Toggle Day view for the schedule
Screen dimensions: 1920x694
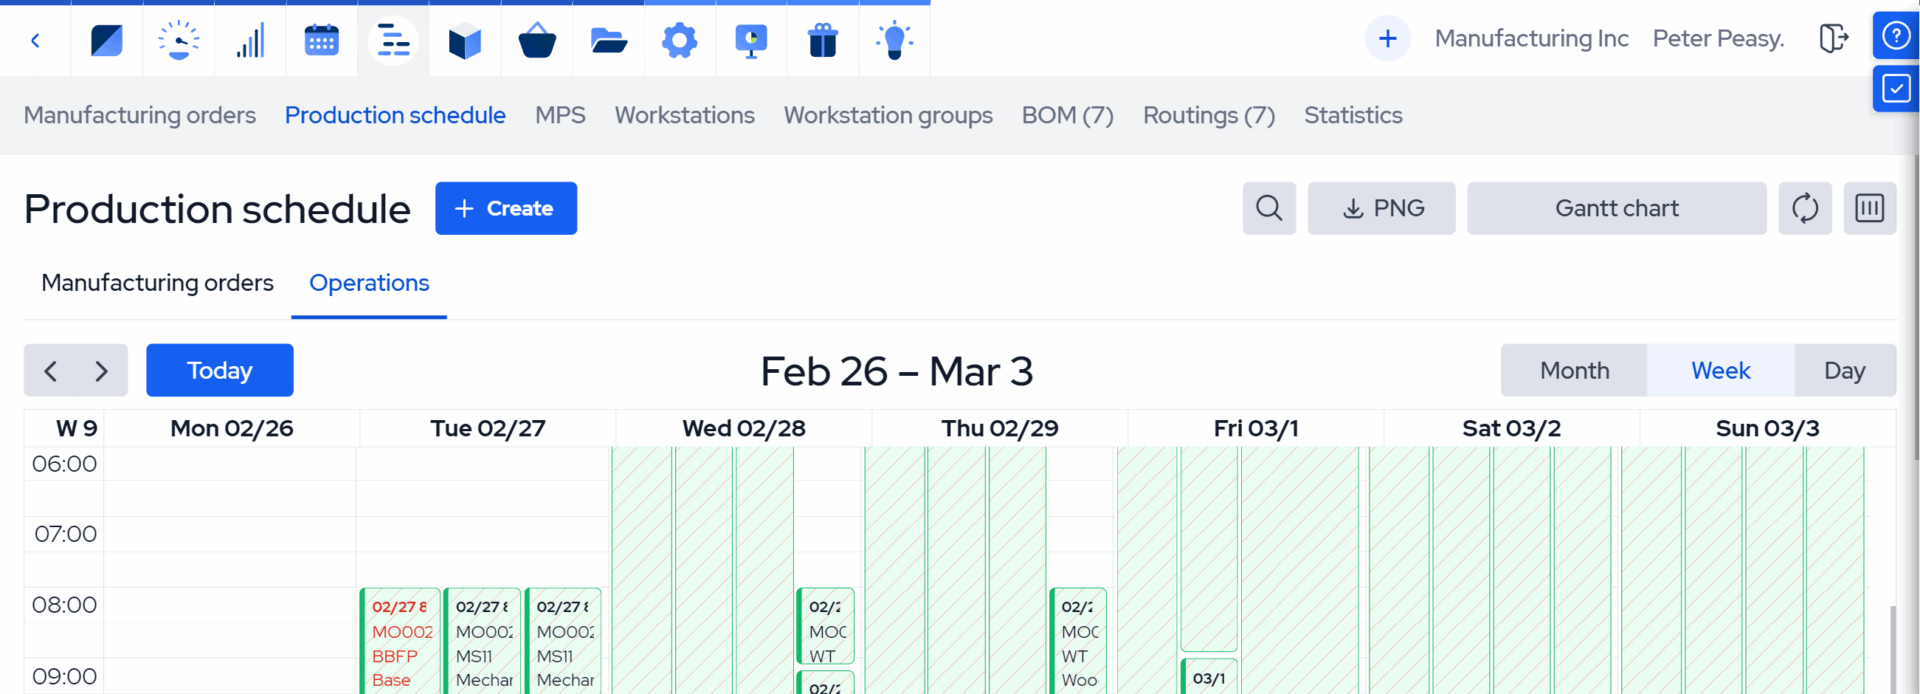pyautogui.click(x=1844, y=370)
